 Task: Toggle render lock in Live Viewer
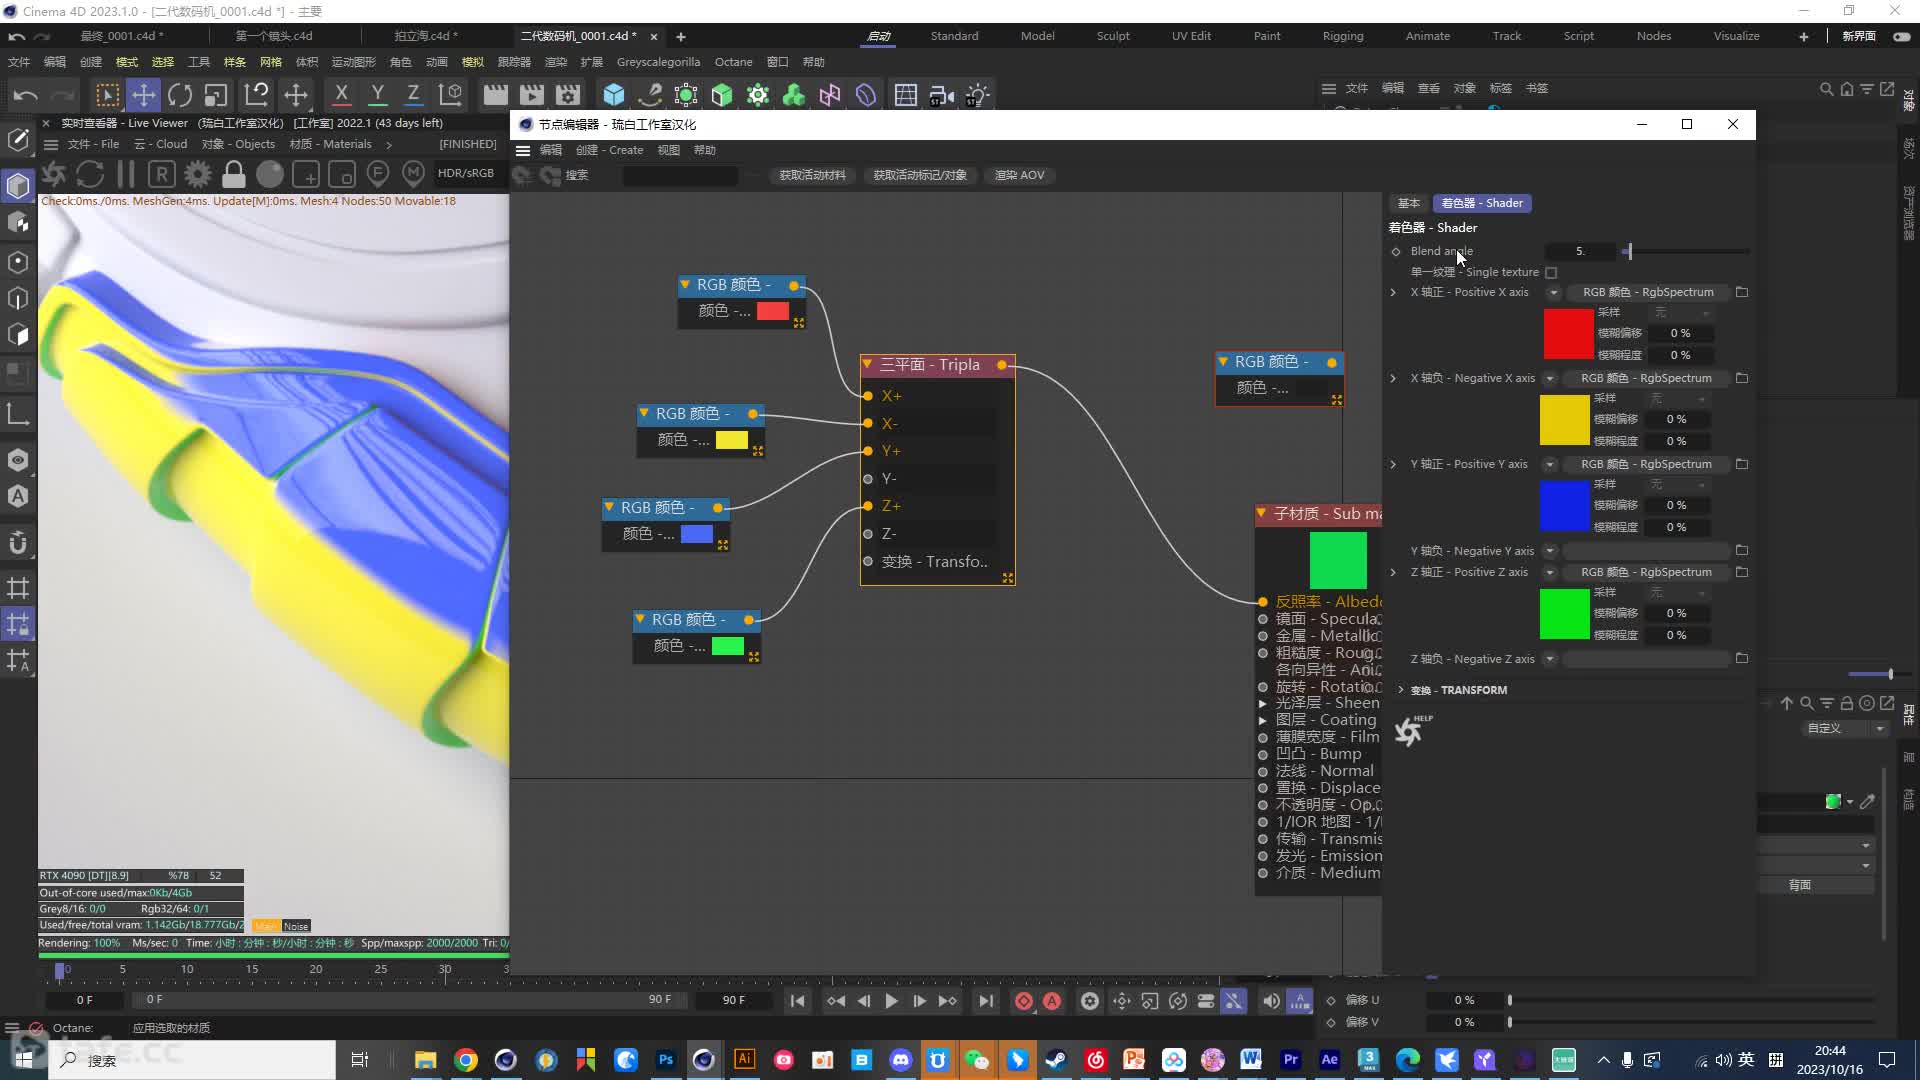coord(234,174)
